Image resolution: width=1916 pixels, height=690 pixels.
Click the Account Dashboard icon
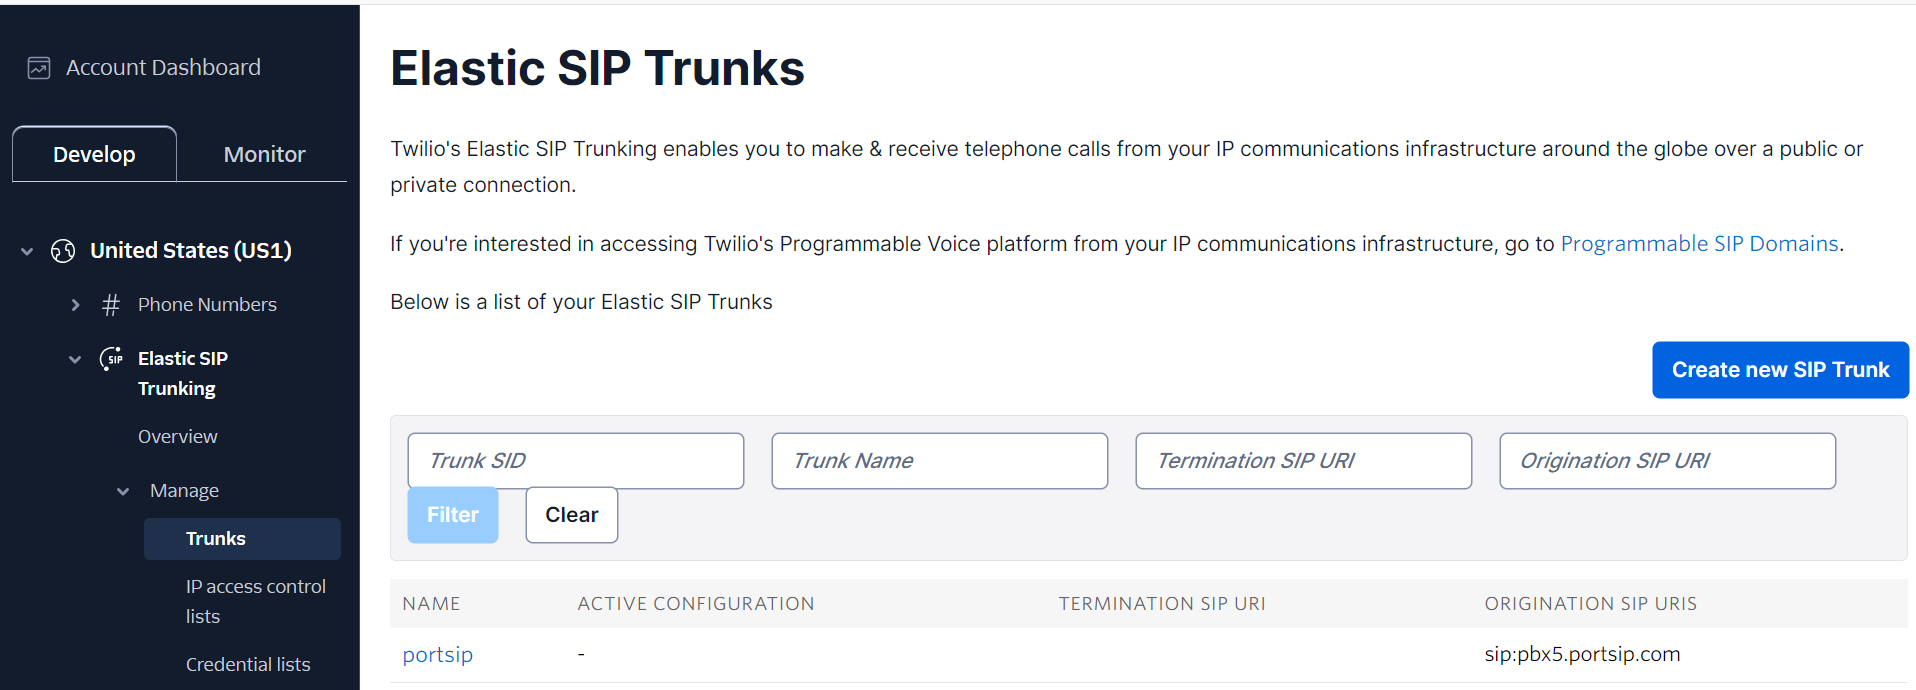[x=39, y=68]
